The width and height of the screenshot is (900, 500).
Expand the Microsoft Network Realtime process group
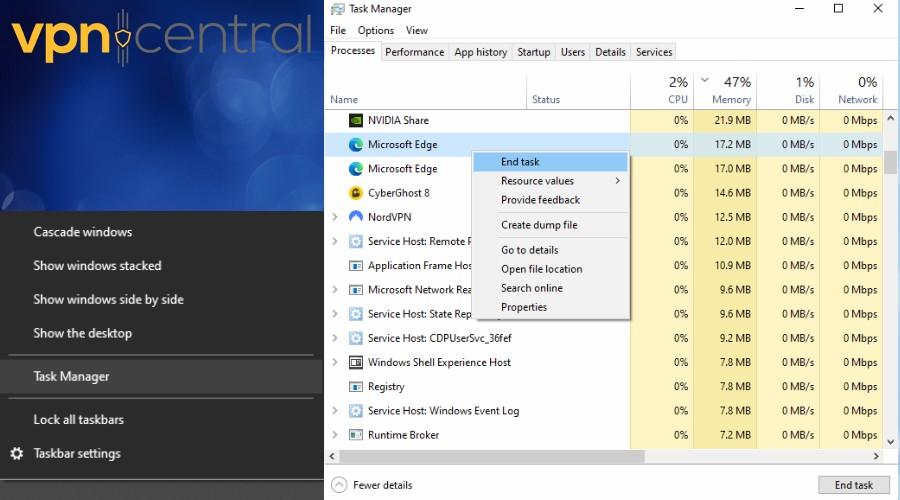(x=335, y=290)
